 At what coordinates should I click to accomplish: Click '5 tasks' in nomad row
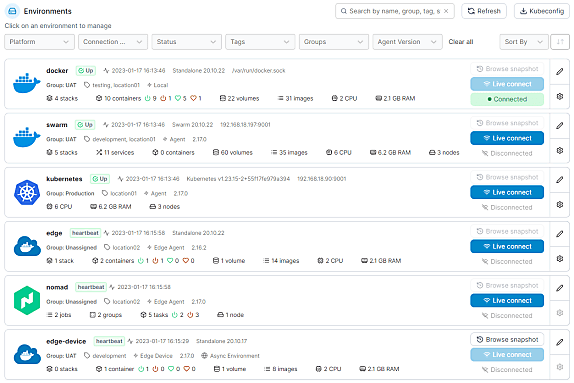pyautogui.click(x=154, y=315)
